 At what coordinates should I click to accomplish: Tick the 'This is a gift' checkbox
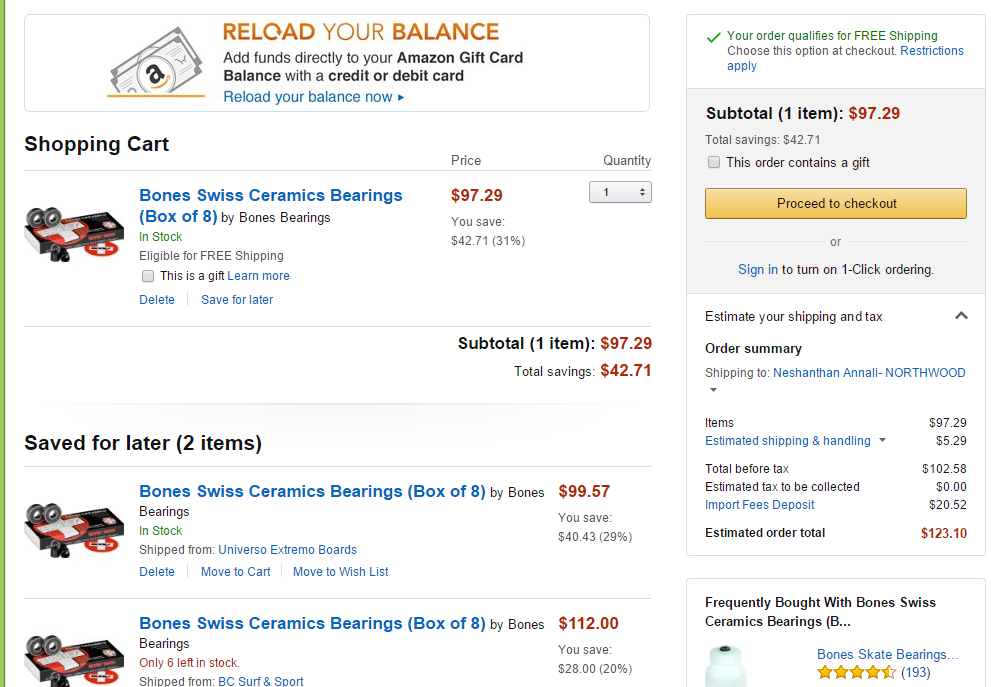(148, 276)
